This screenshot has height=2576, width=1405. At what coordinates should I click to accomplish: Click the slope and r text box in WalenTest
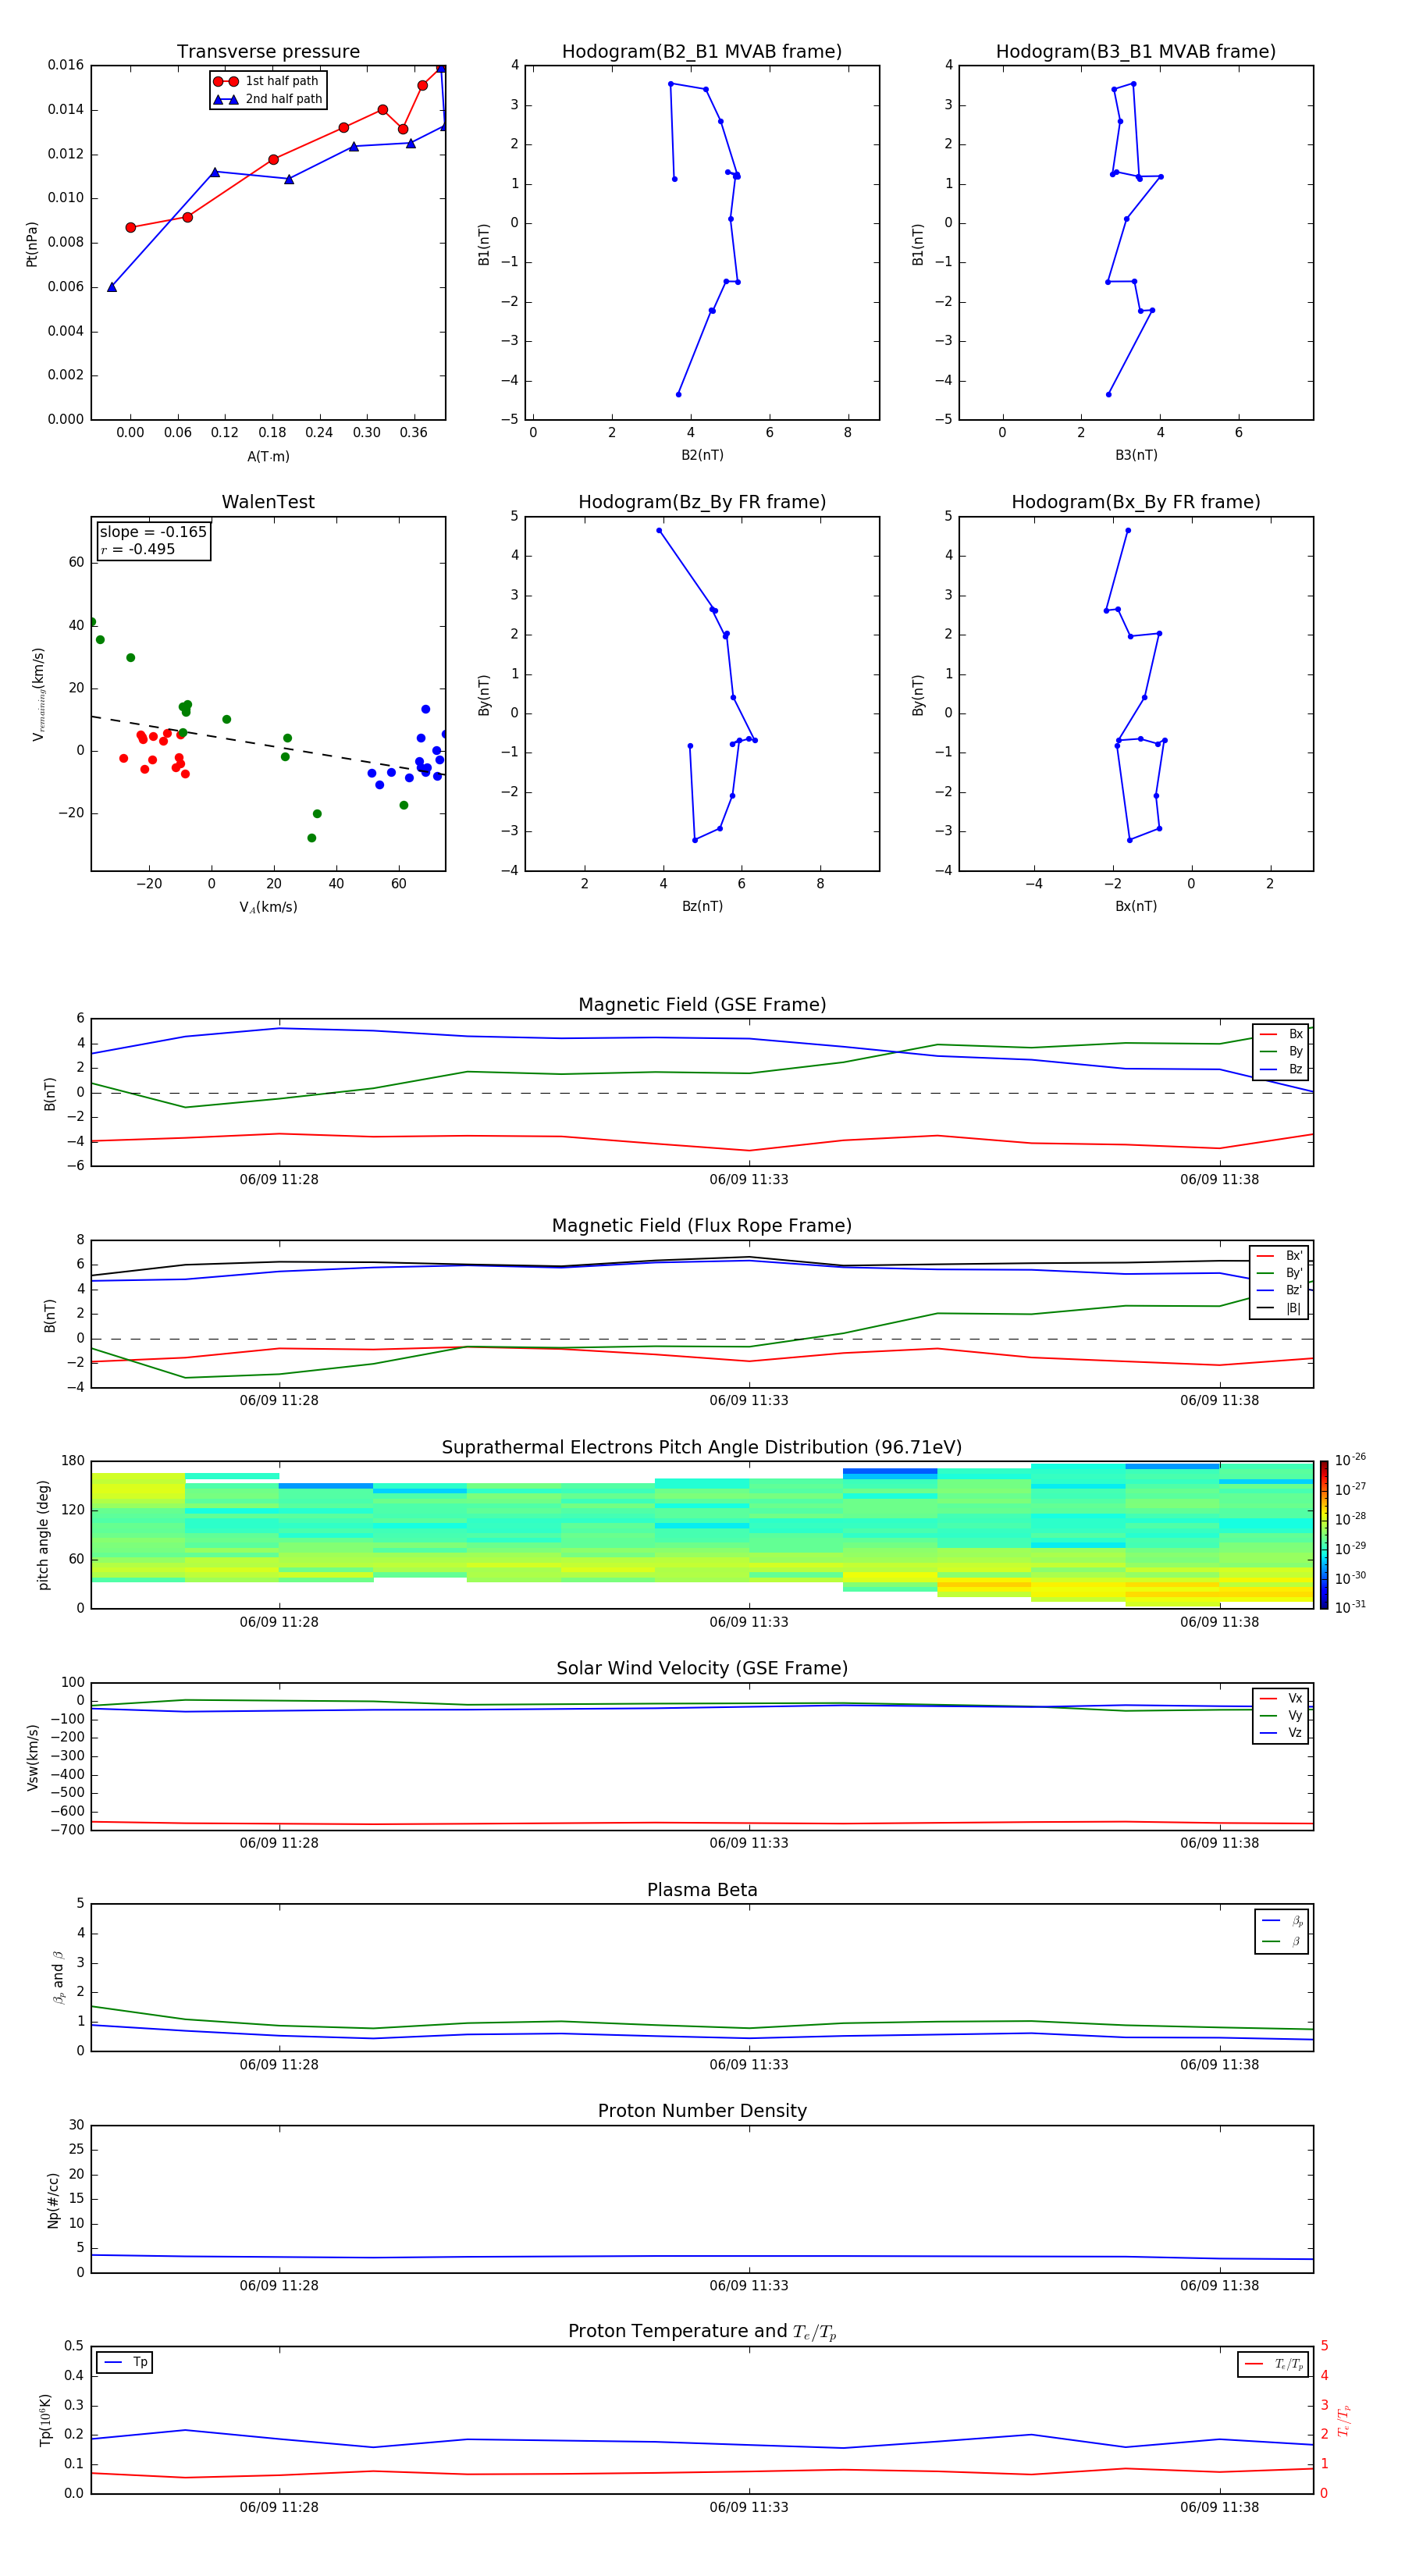153,540
